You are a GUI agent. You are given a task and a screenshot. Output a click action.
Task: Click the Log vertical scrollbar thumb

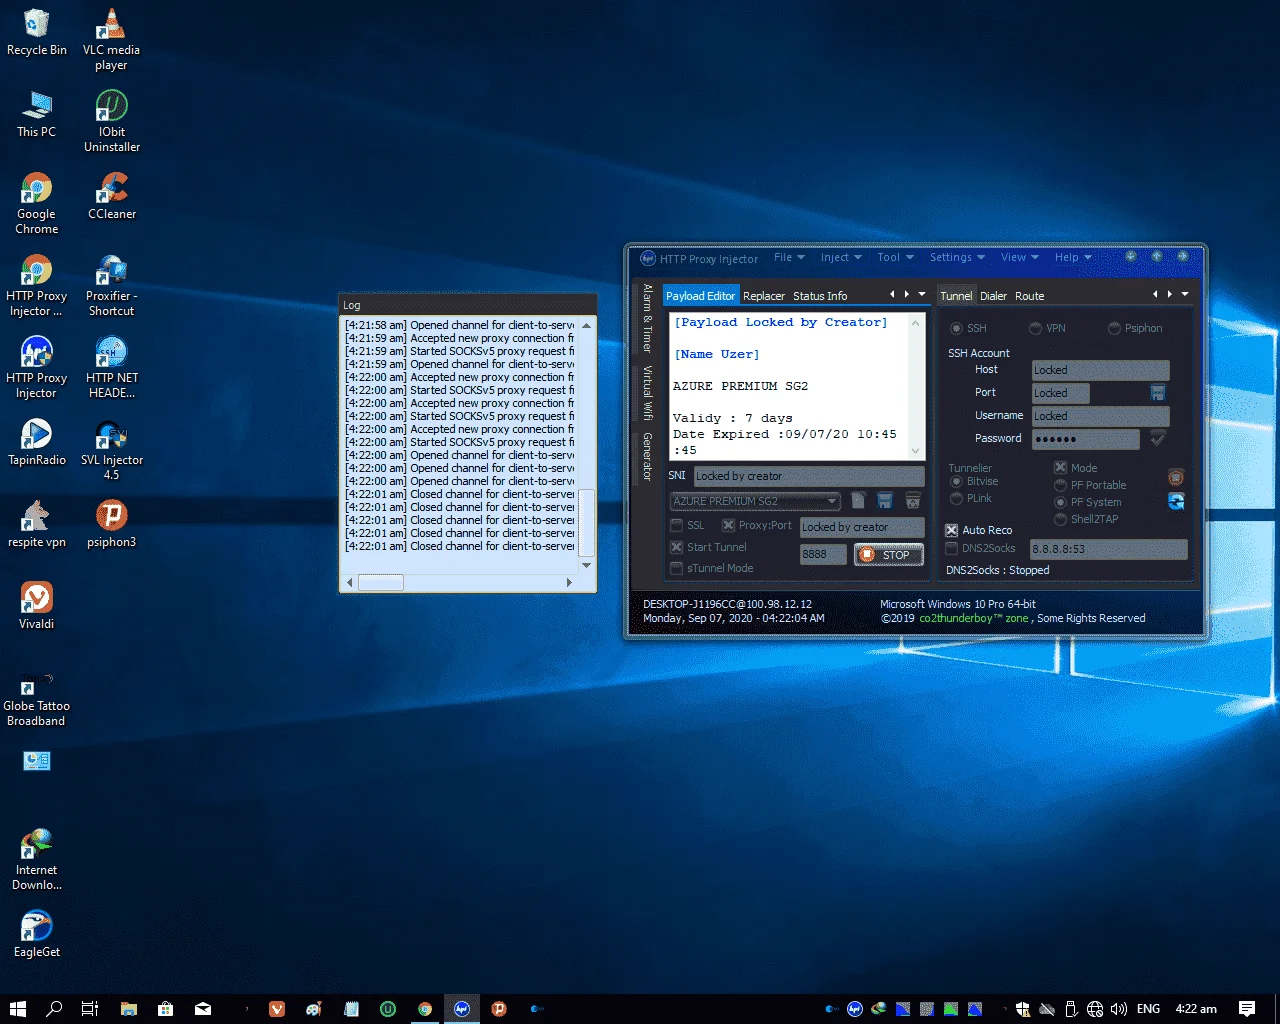pos(587,522)
